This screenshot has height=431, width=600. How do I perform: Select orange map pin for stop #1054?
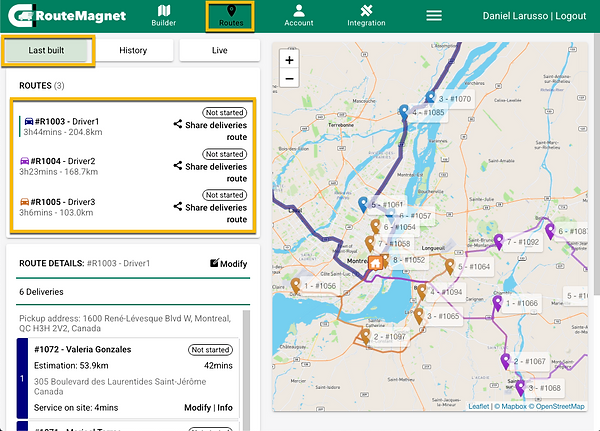(375, 227)
